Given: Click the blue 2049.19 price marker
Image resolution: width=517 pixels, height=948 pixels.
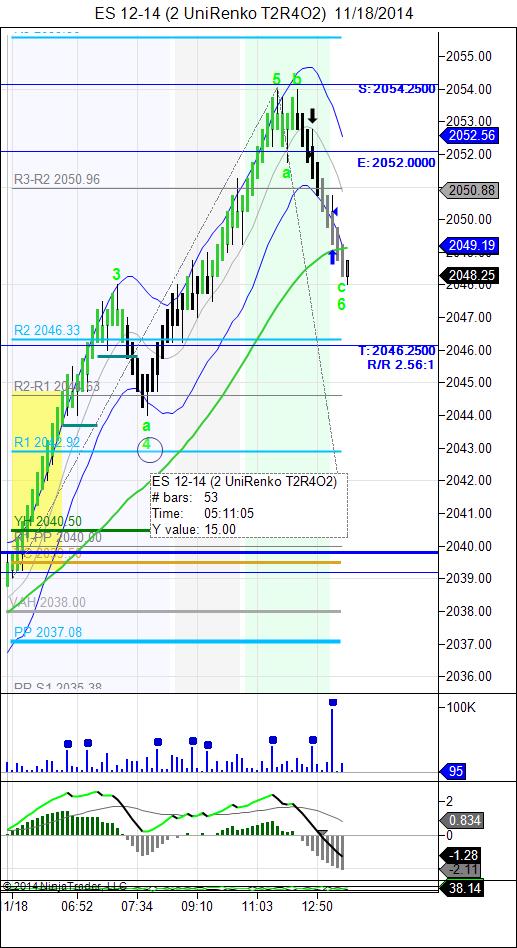Looking at the screenshot, I should 471,245.
